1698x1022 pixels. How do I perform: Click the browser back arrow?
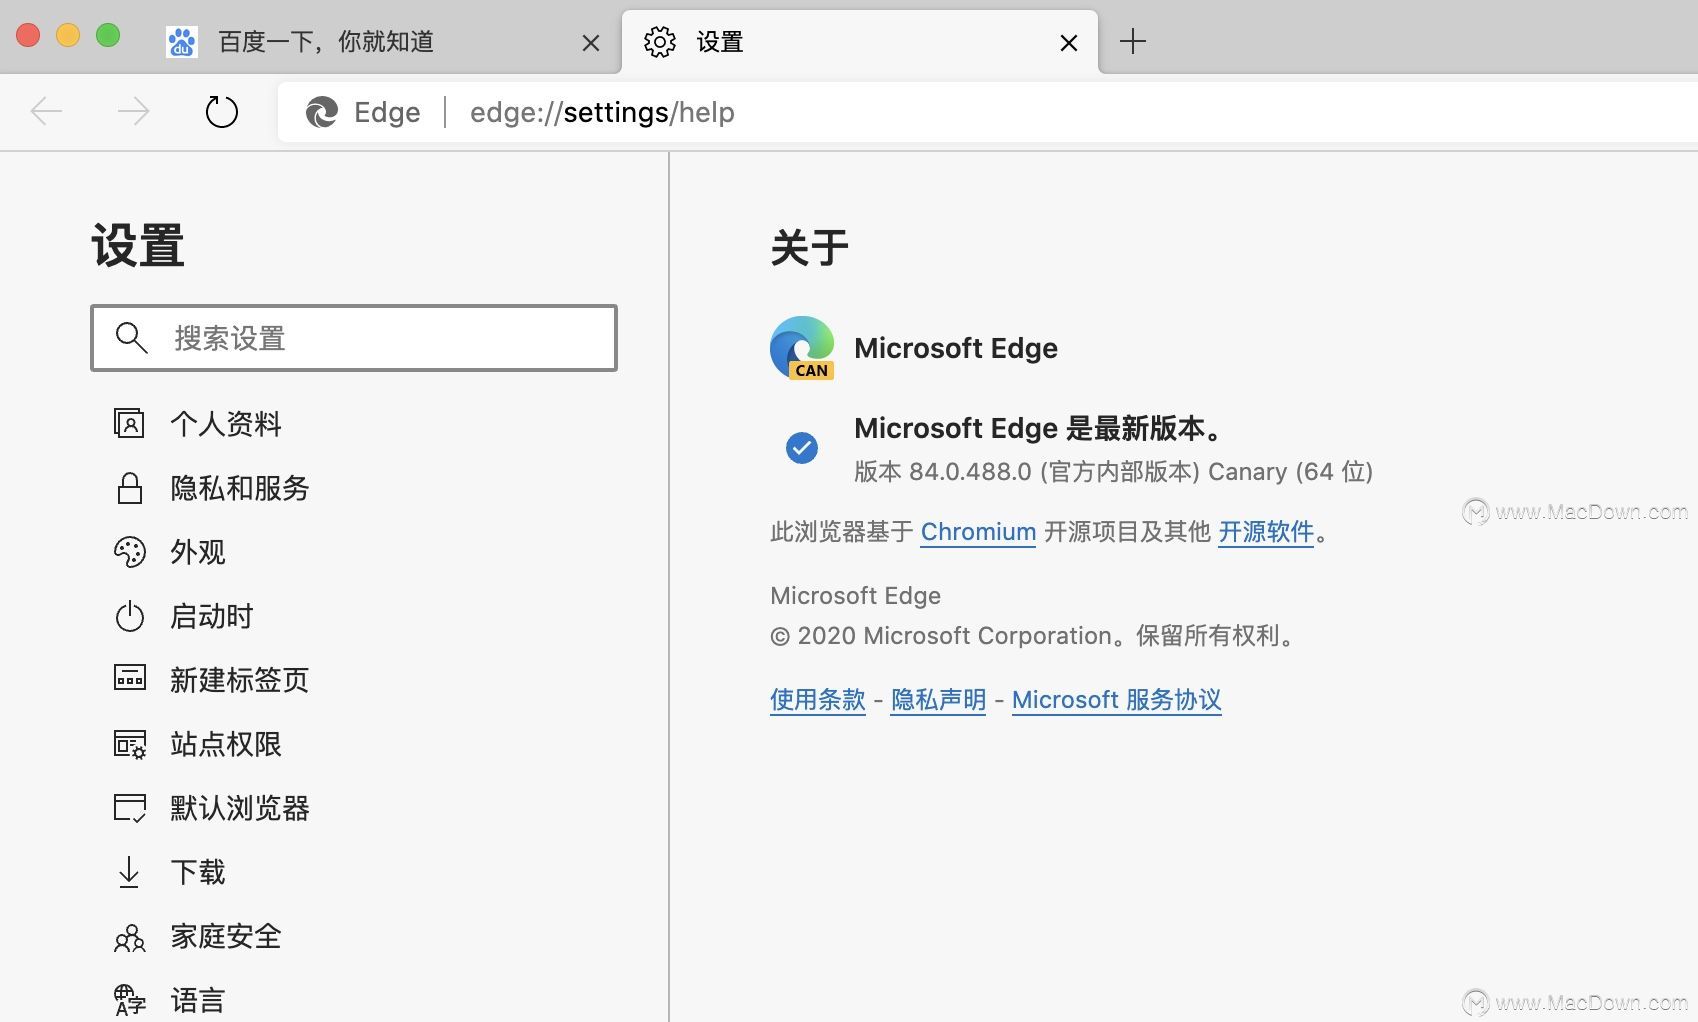[47, 112]
